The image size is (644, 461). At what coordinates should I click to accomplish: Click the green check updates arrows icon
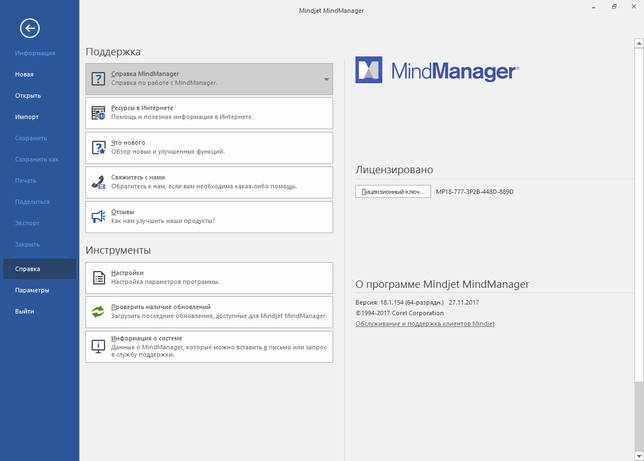(98, 312)
